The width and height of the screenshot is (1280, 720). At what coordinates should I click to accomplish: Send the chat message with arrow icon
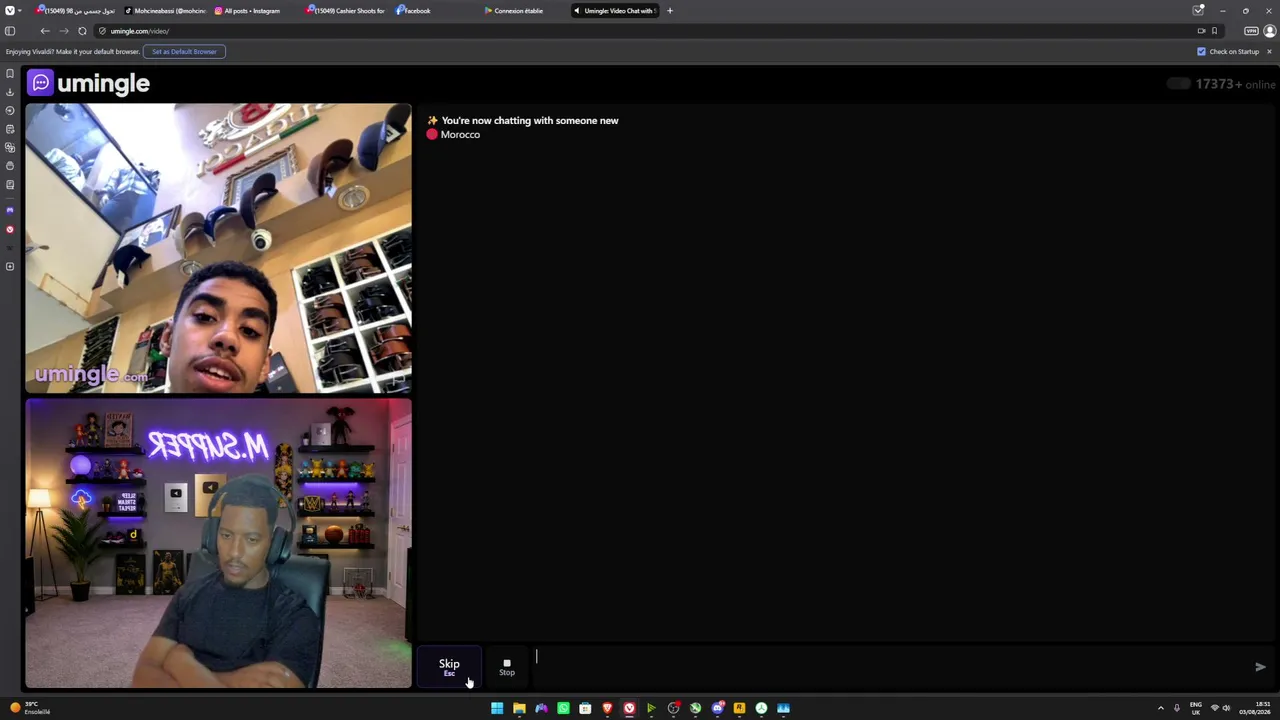(x=1260, y=667)
